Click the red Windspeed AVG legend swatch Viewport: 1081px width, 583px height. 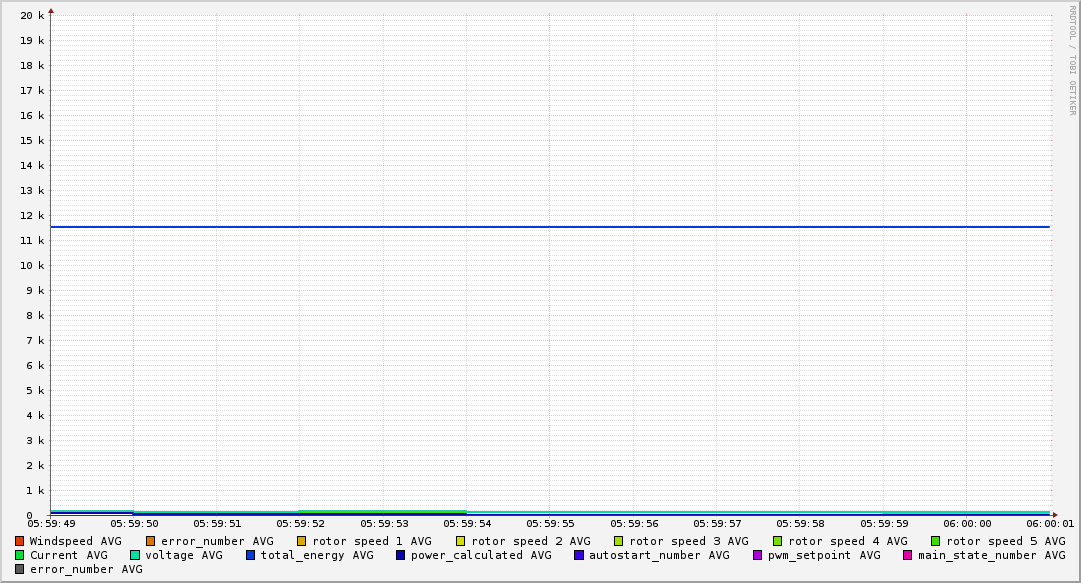pyautogui.click(x=20, y=541)
